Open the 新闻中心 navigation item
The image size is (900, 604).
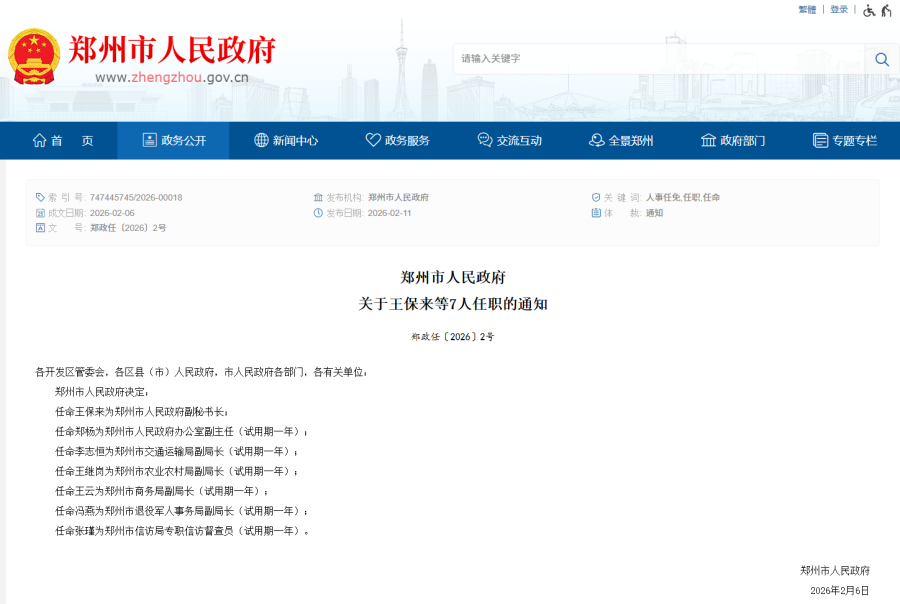285,141
